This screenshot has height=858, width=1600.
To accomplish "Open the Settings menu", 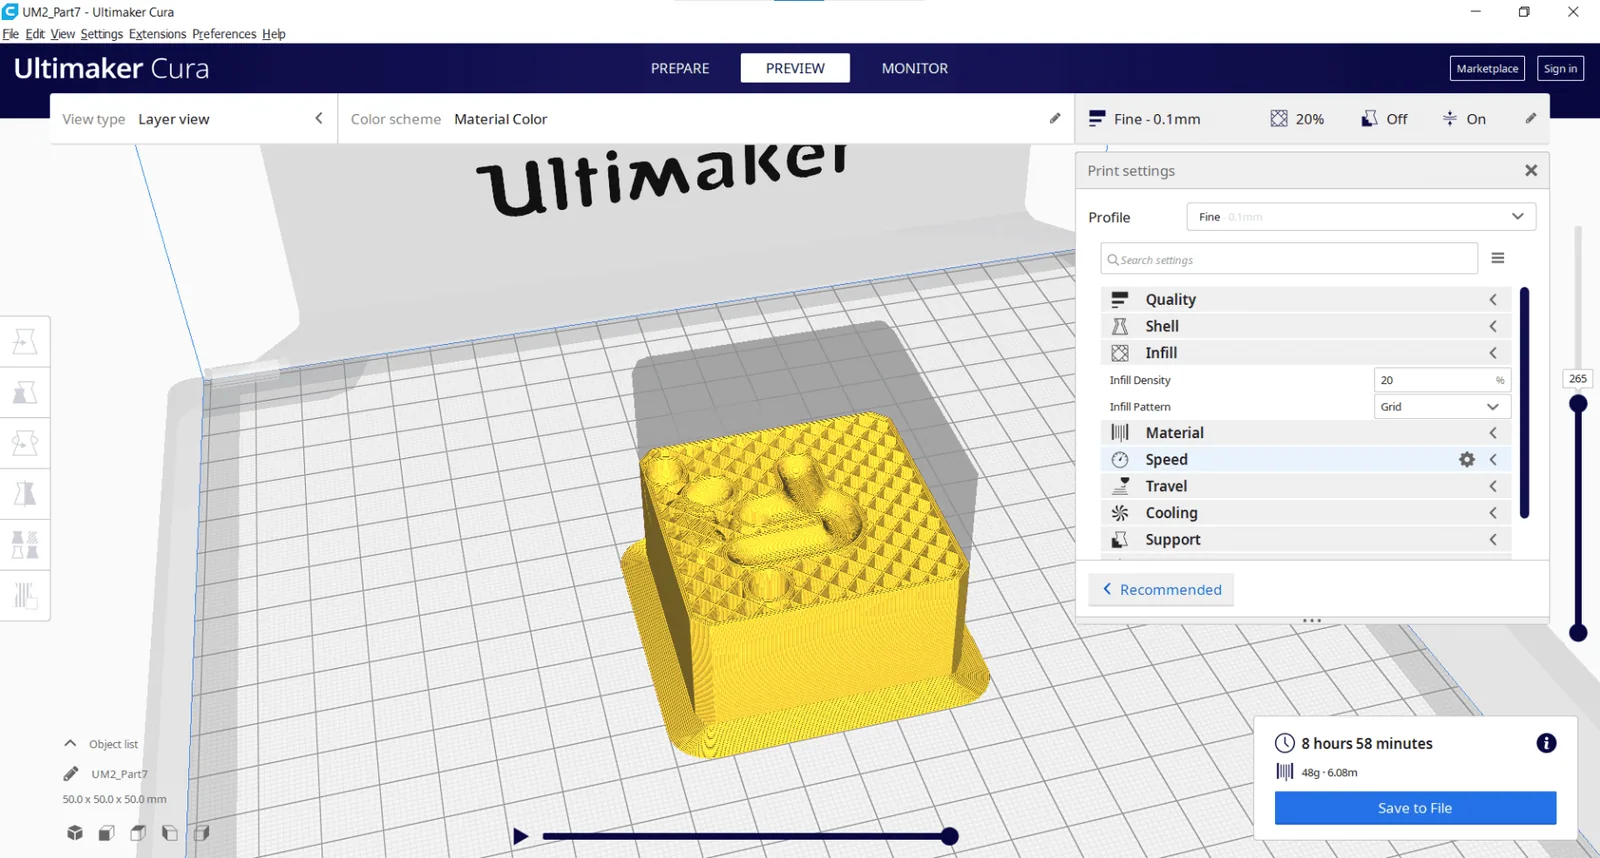I will 102,34.
